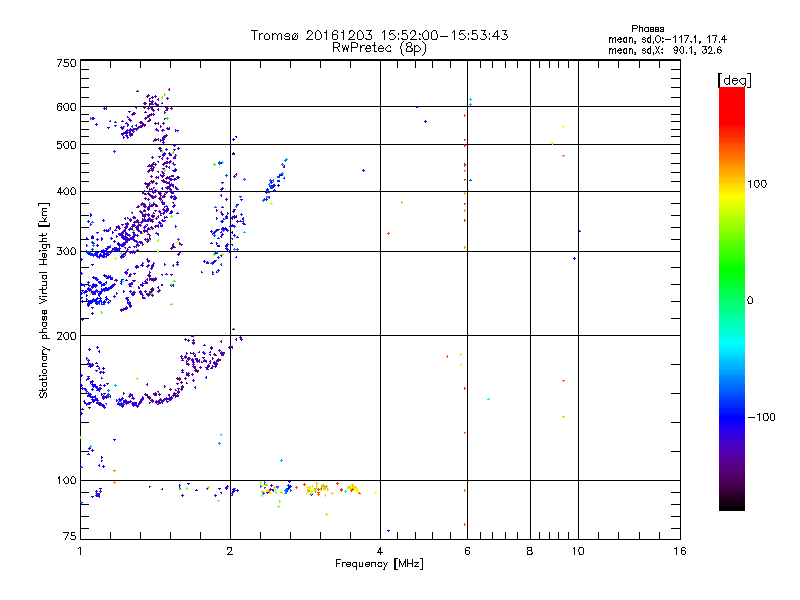Click the "mean, sd,X: 90.1, 32.6" statistic

click(665, 50)
